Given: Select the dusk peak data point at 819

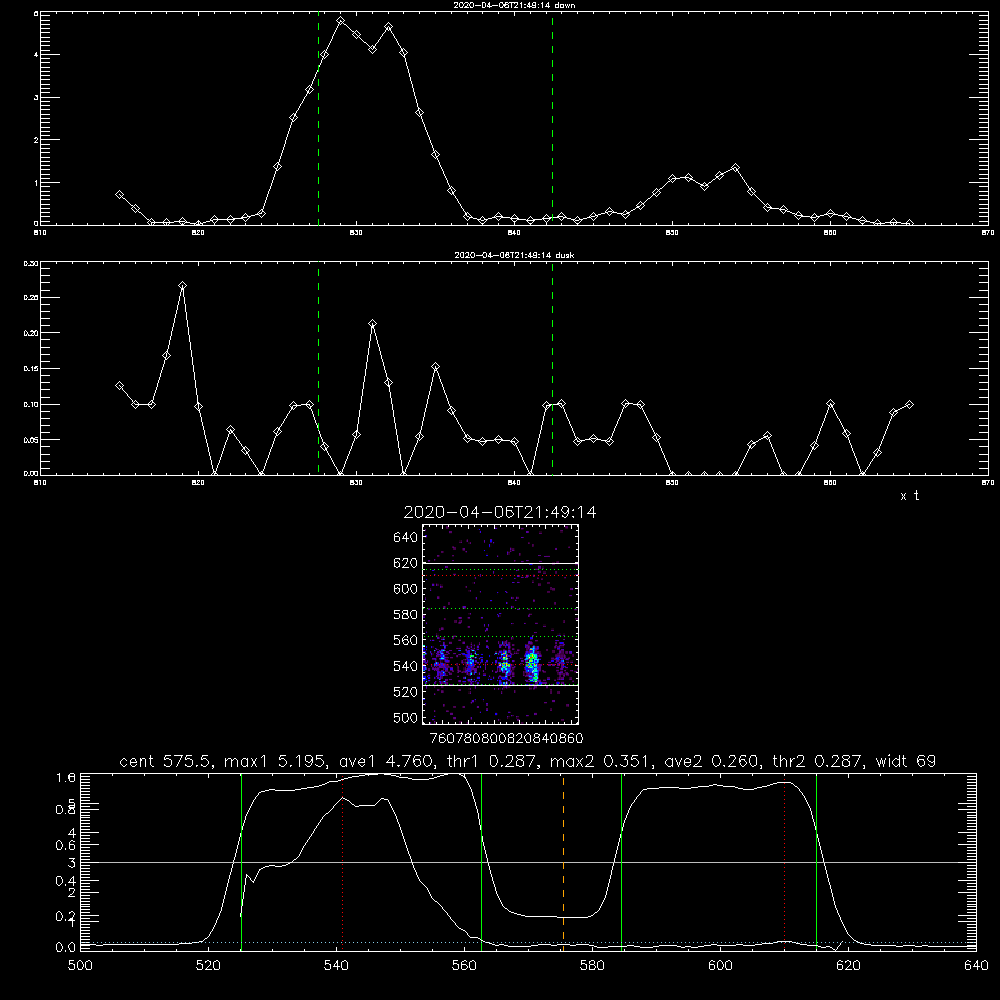Looking at the screenshot, I should point(182,286).
